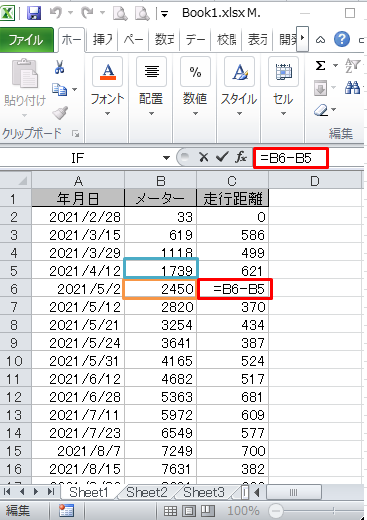
Task: Select the 数式 Formulas ribbon tab
Action: tap(165, 40)
